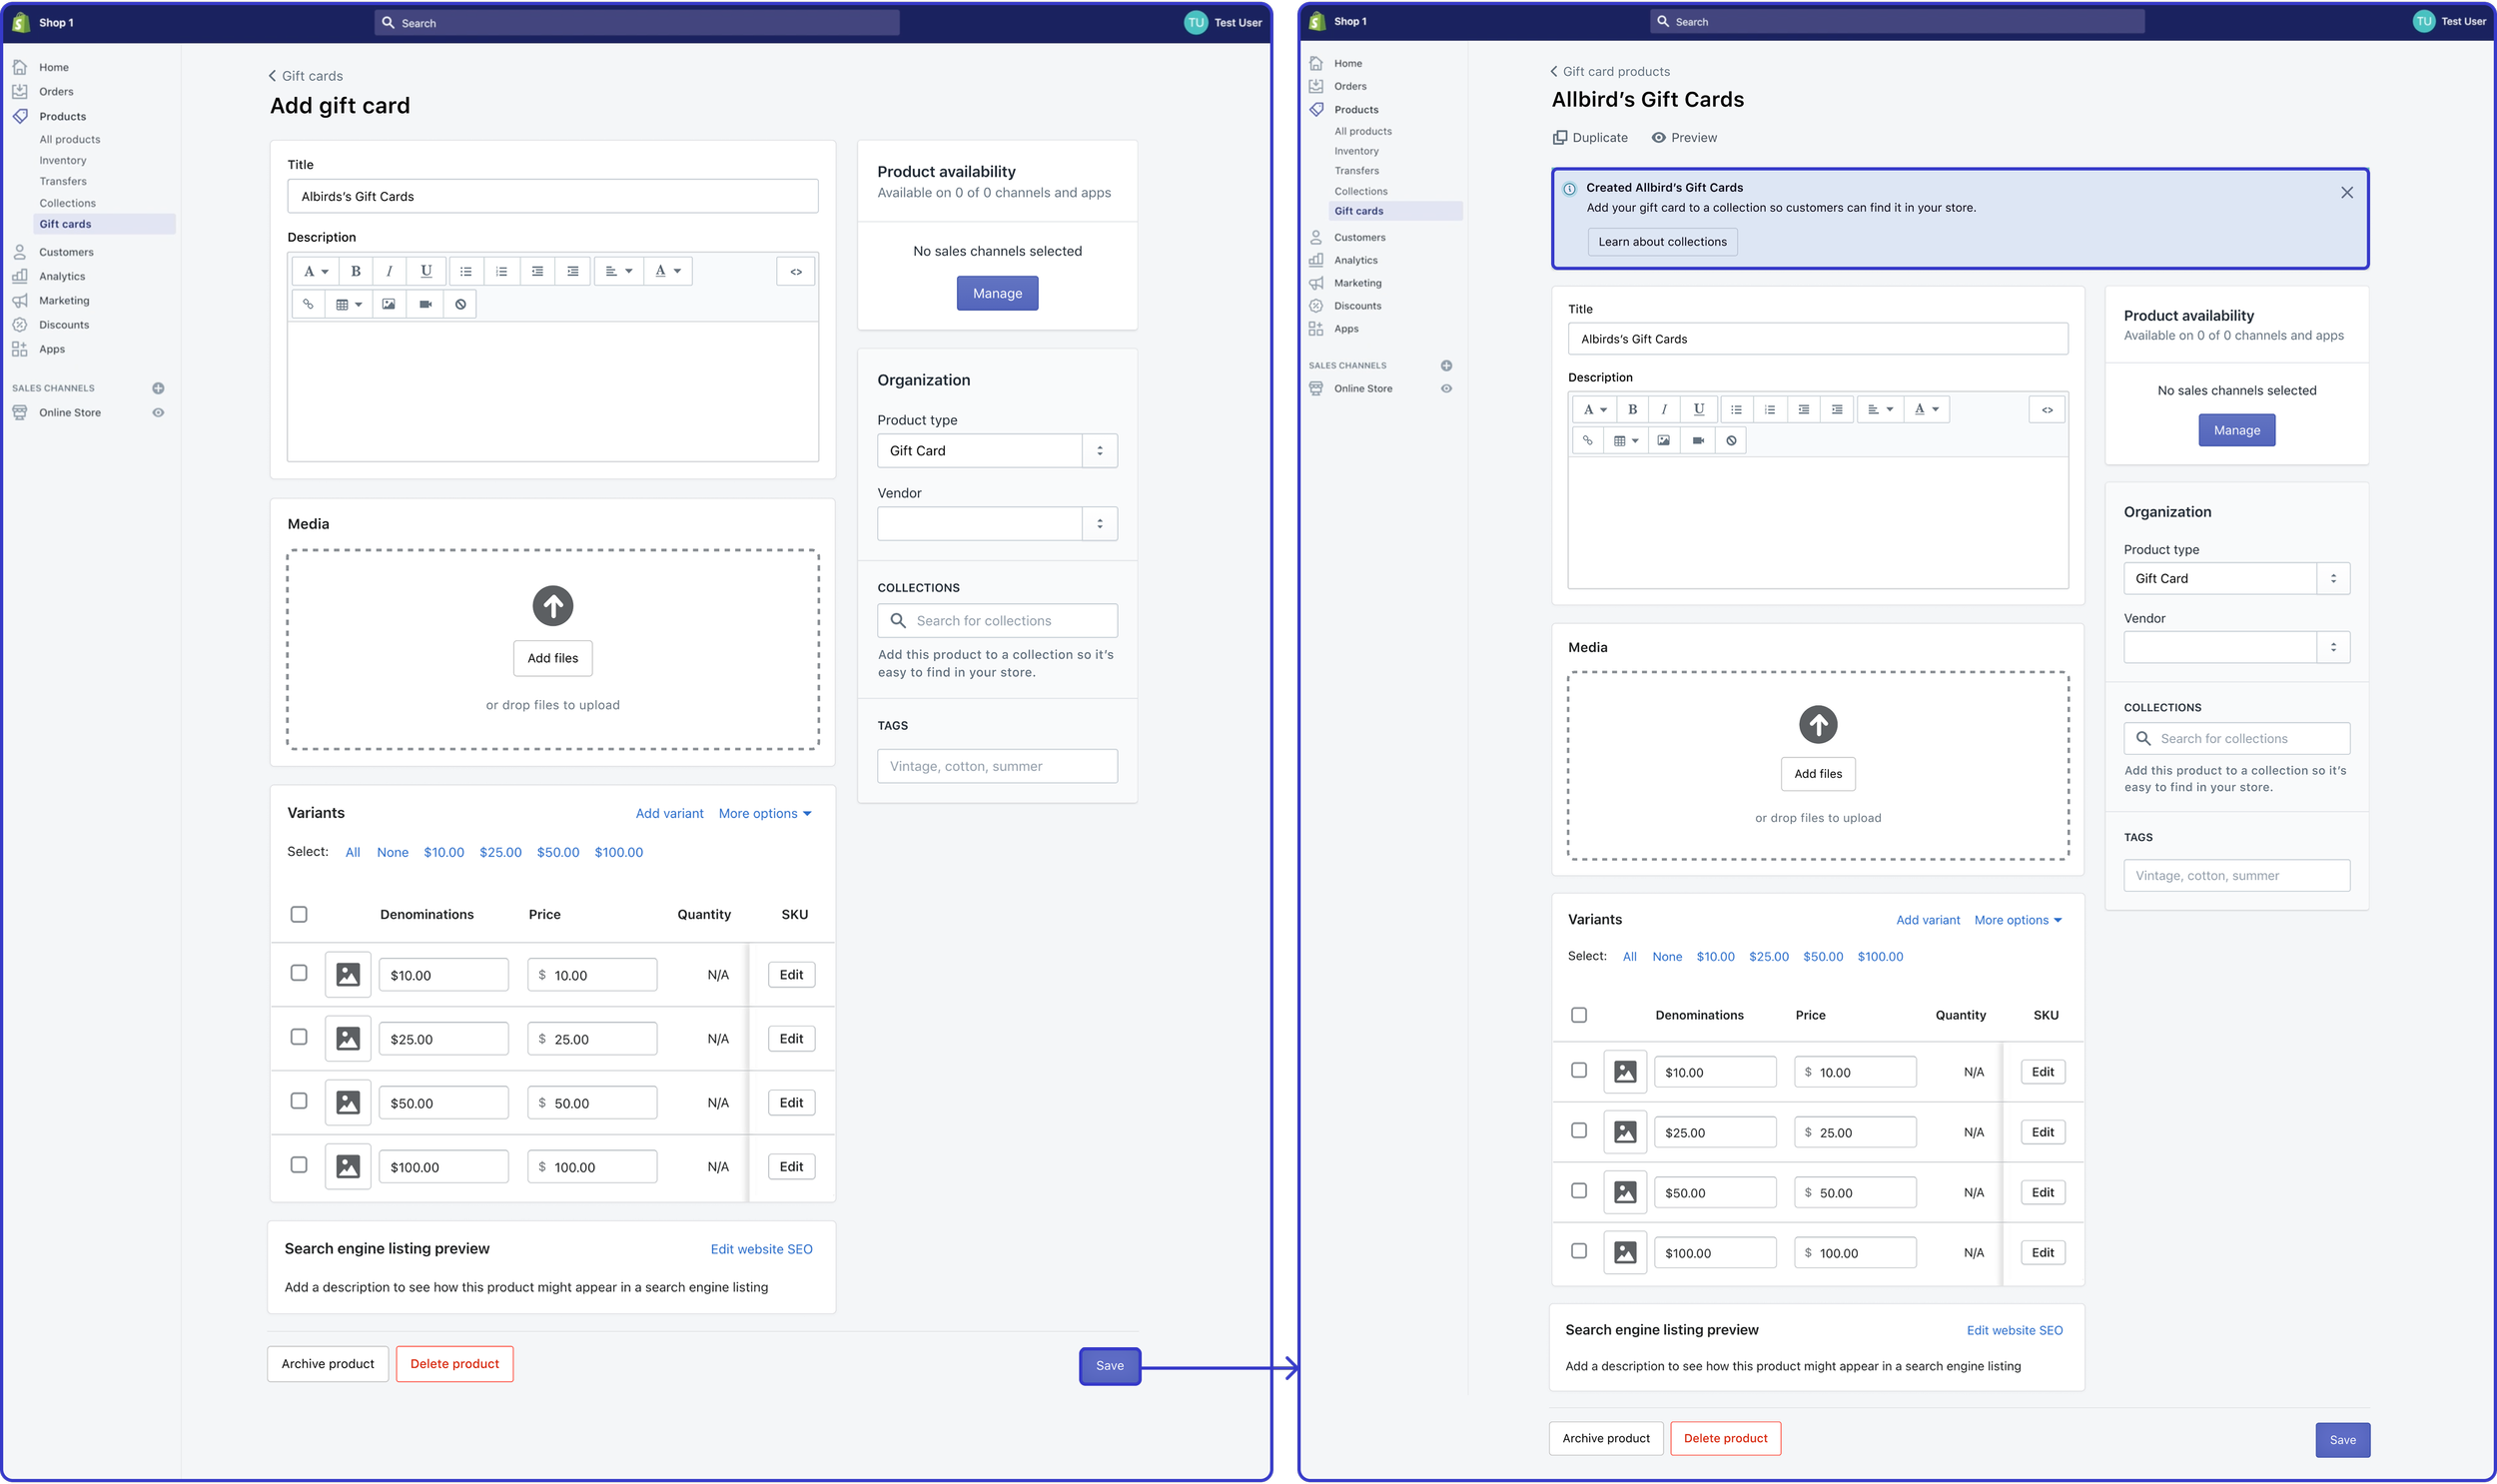
Task: Toggle bold formatting on Add gift card page
Action: pos(355,271)
